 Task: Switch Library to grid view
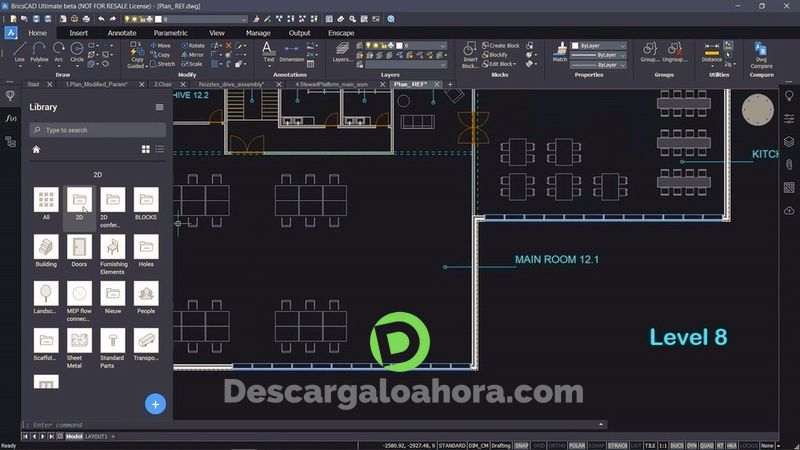click(x=146, y=149)
